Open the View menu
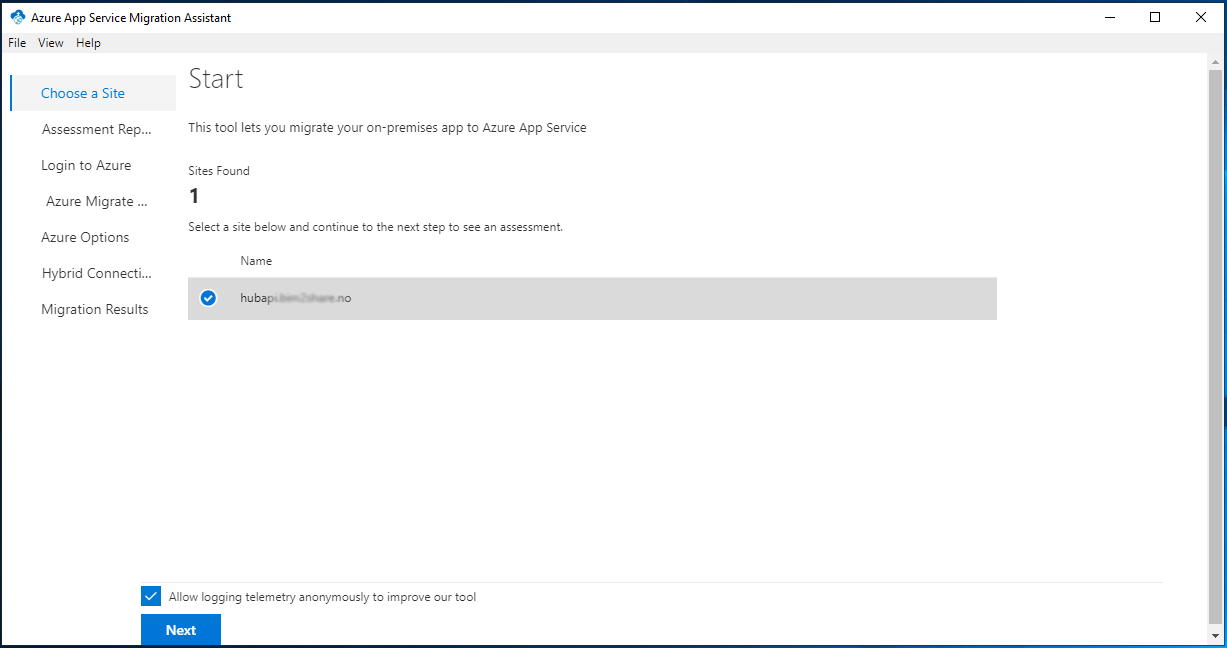This screenshot has height=648, width=1227. click(x=51, y=43)
